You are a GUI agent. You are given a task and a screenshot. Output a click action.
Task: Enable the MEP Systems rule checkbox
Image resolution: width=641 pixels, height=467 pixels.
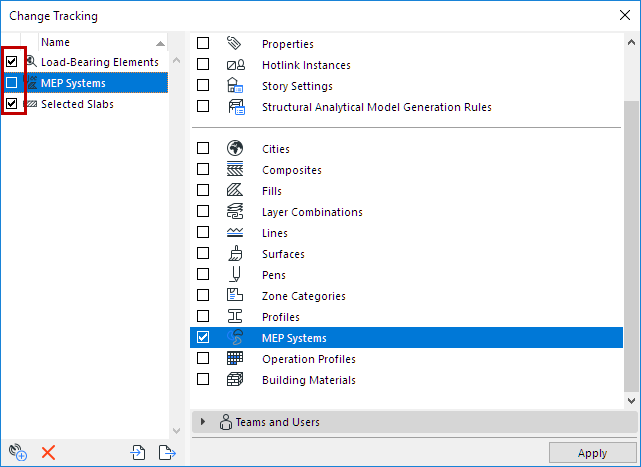pos(12,83)
